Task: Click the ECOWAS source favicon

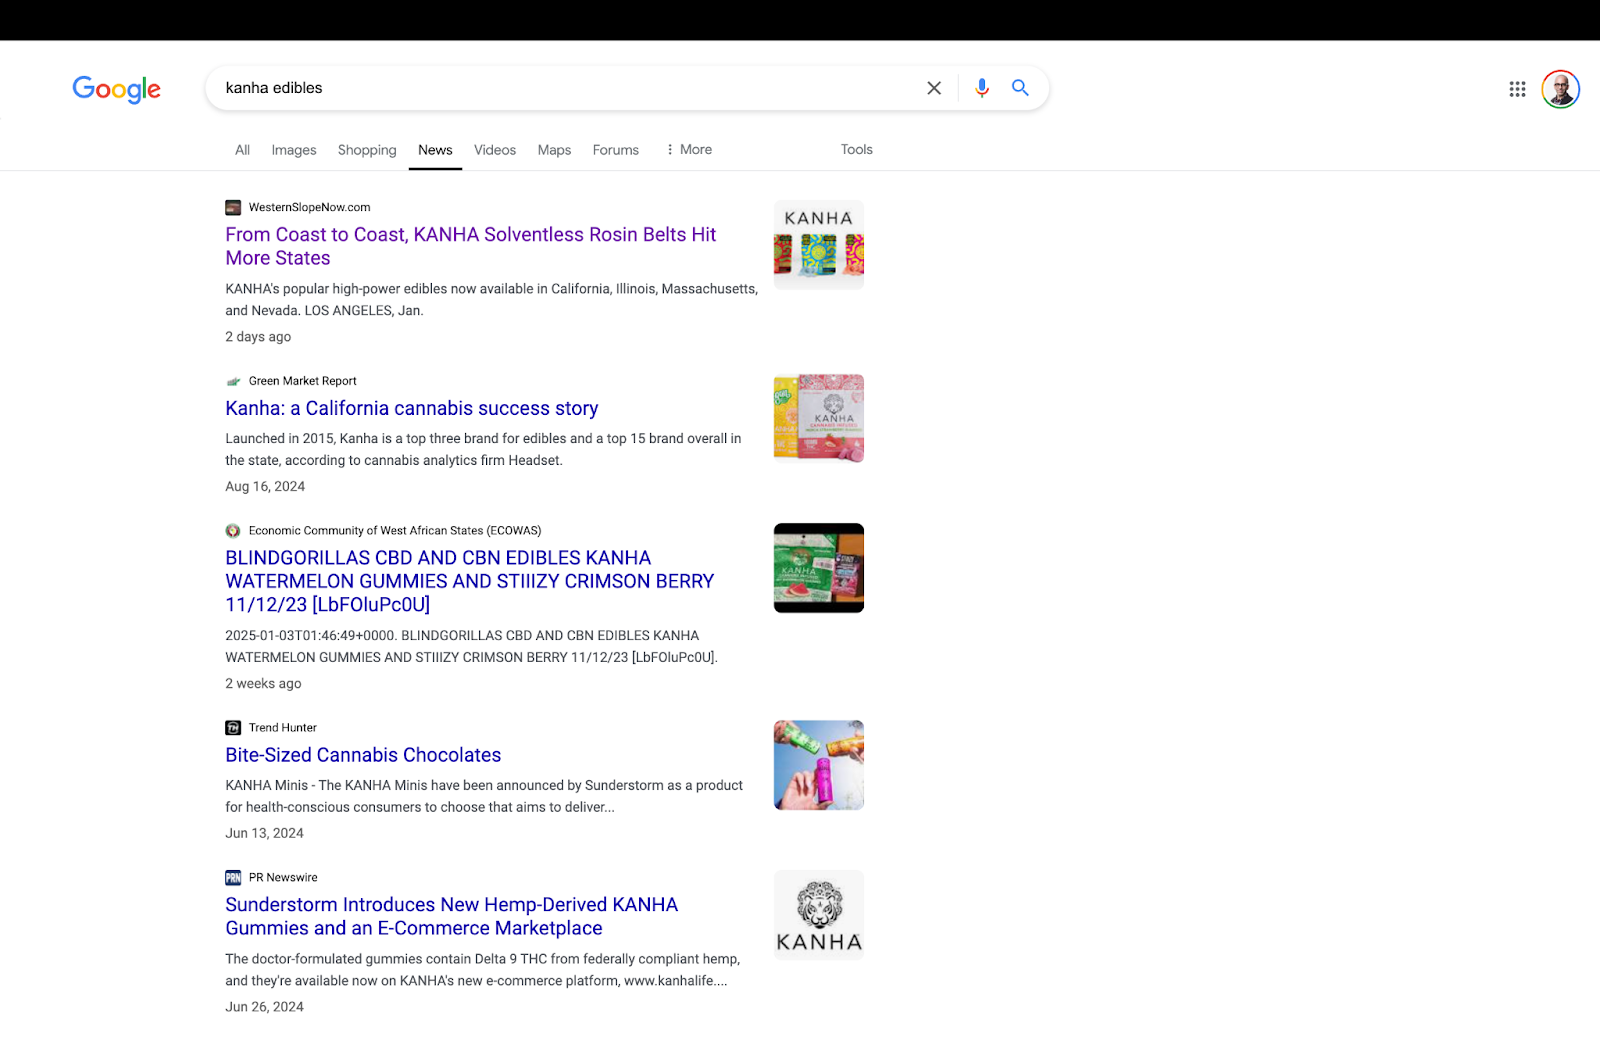Action: tap(233, 531)
